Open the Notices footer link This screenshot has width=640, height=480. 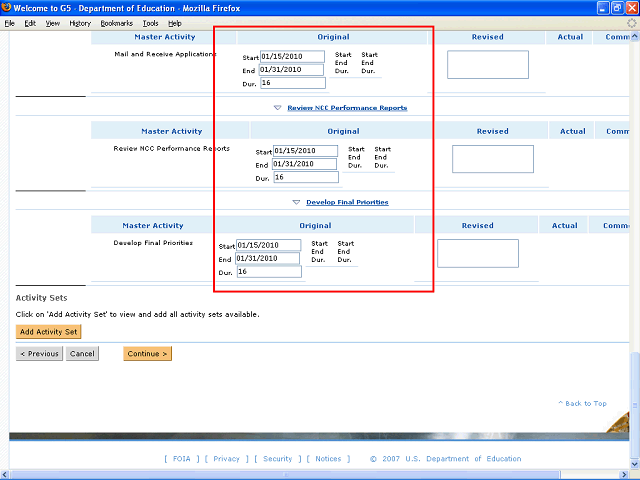[328, 459]
